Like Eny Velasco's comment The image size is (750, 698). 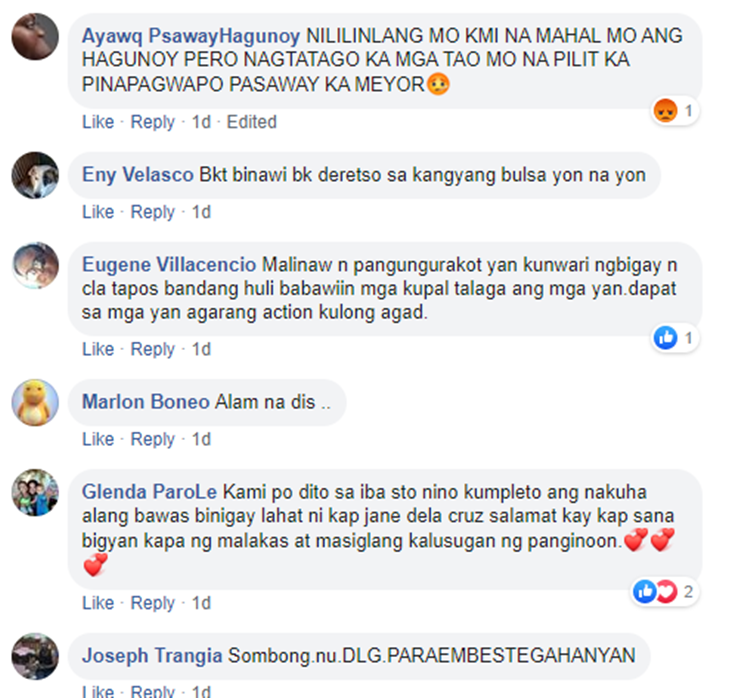click(98, 212)
